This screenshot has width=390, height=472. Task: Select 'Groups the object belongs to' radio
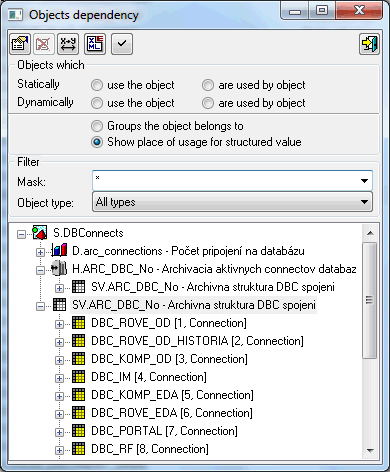pos(97,126)
